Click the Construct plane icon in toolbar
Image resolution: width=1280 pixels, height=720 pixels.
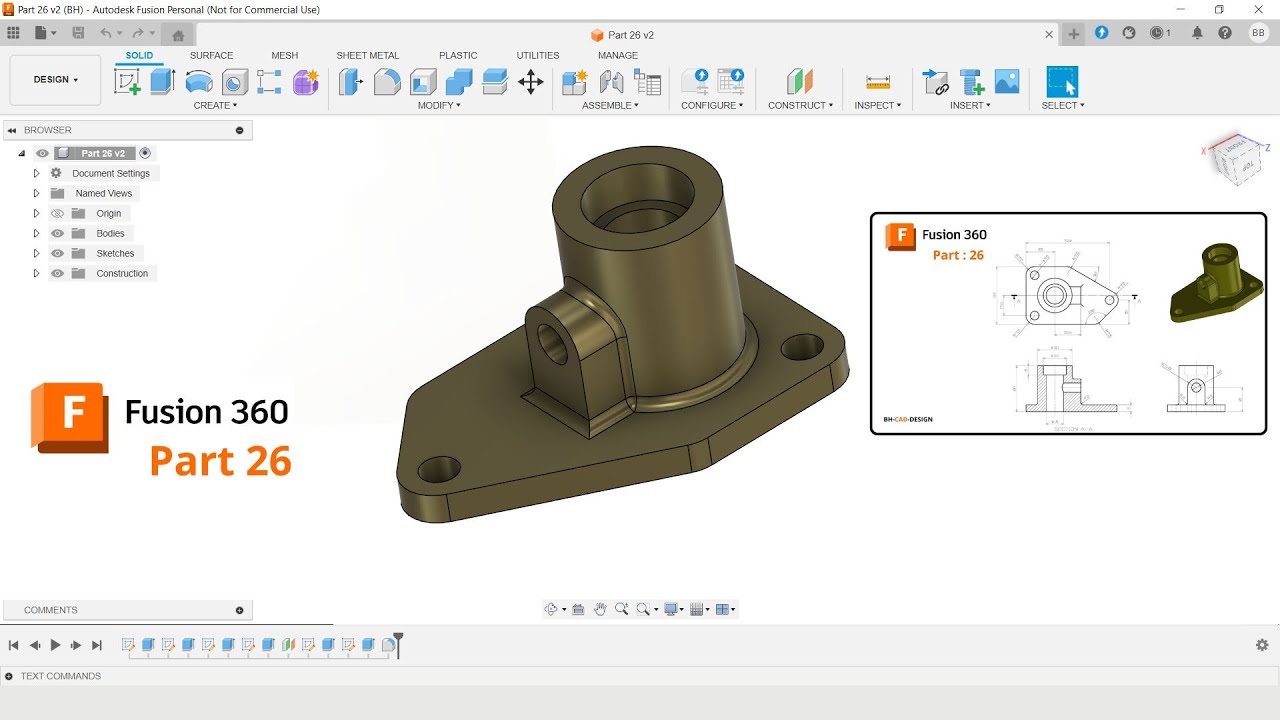799,82
